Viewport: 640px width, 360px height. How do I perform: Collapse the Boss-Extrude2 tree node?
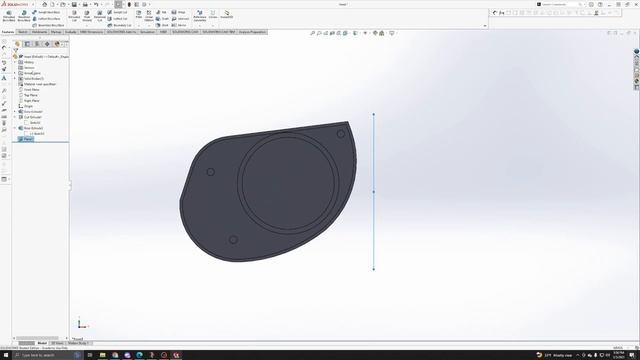coord(15,128)
